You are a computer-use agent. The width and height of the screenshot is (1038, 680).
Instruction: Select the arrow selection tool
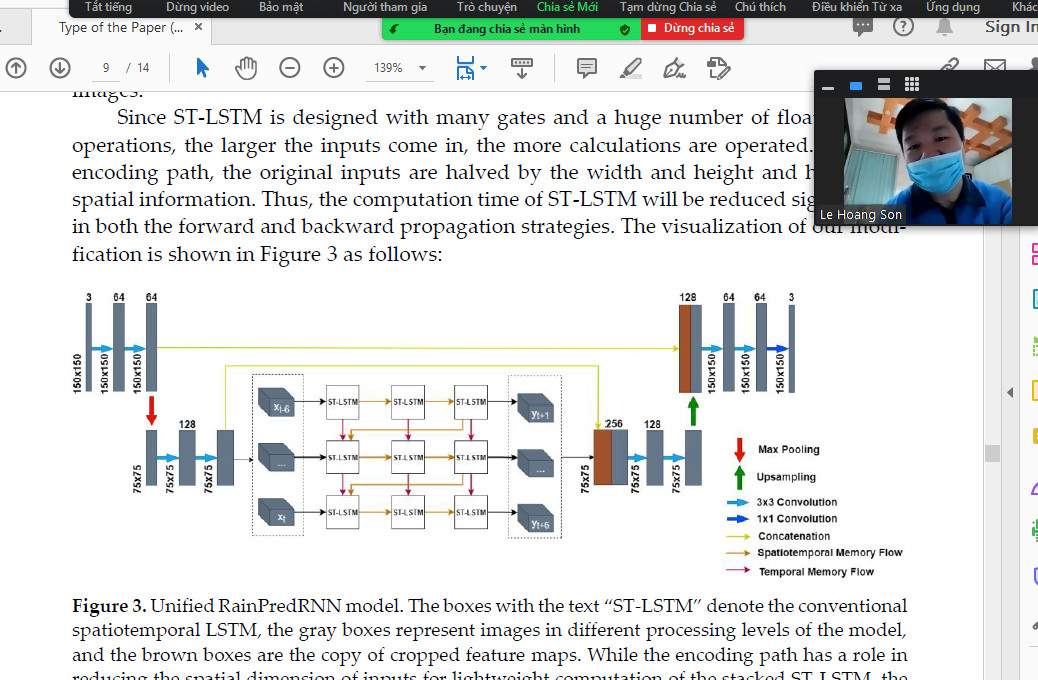point(203,68)
